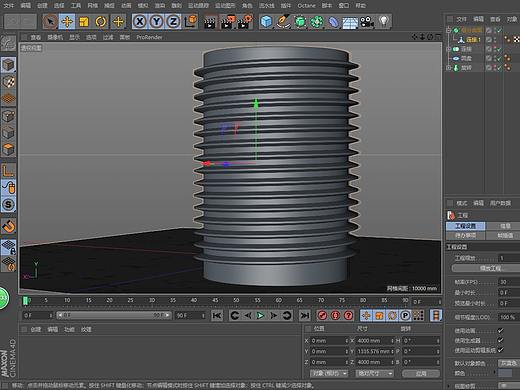Expand the rotate object tree row
This screenshot has height=390, width=520.
(449, 68)
